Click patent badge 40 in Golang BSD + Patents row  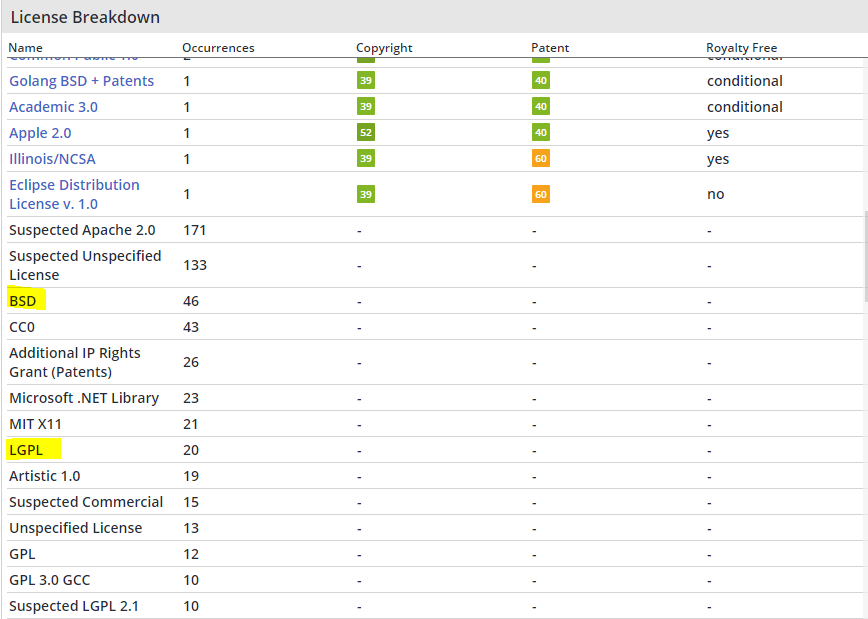tap(540, 81)
